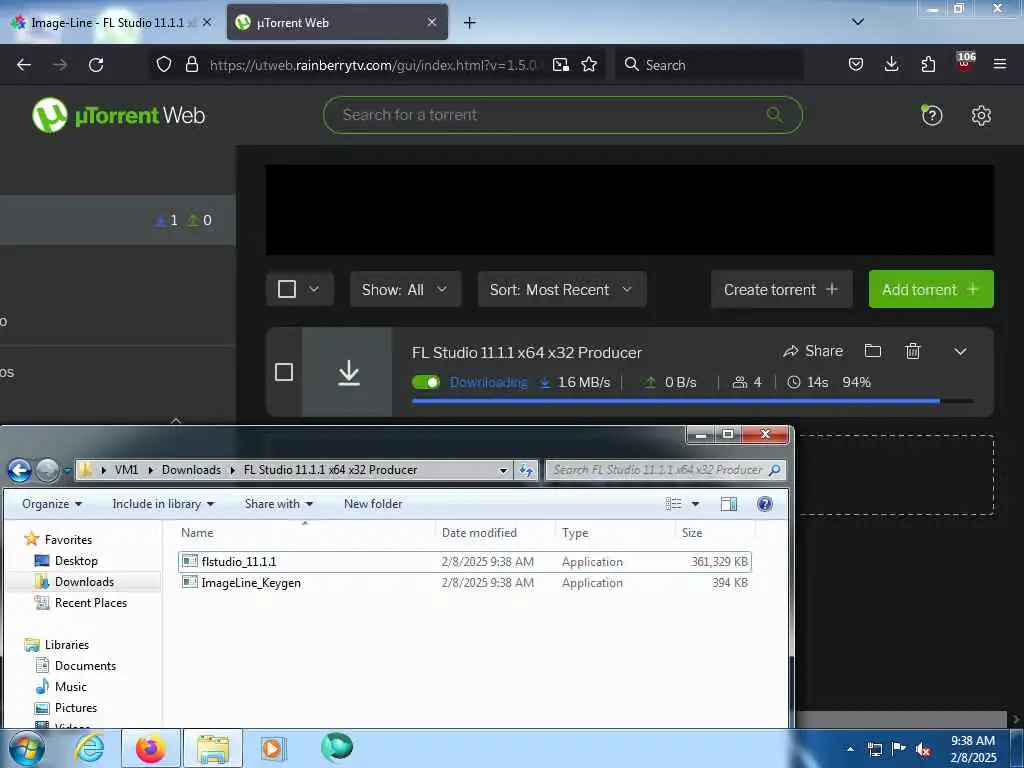Click Create torrent button
The image size is (1024, 768).
pos(782,289)
